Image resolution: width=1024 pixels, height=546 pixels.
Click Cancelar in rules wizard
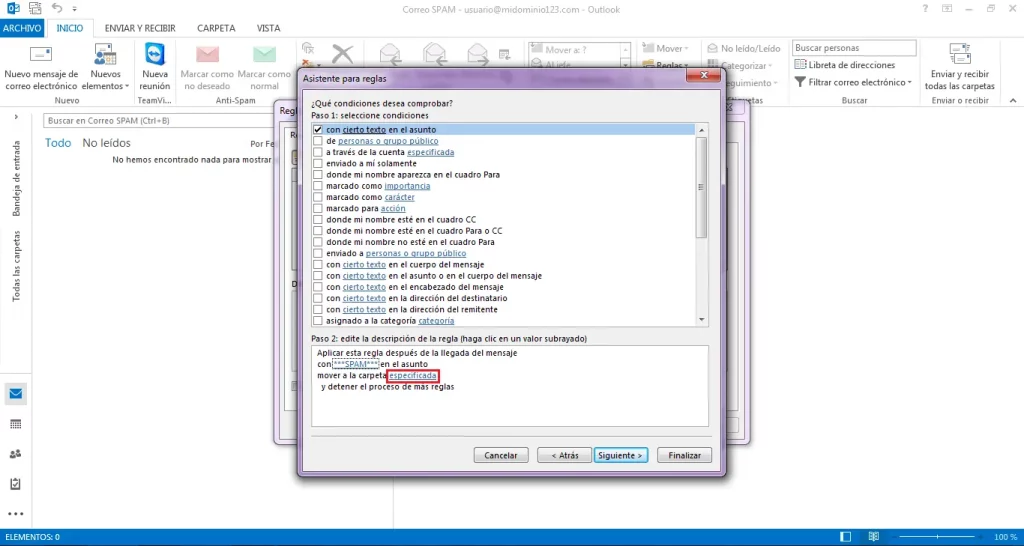[x=501, y=455]
